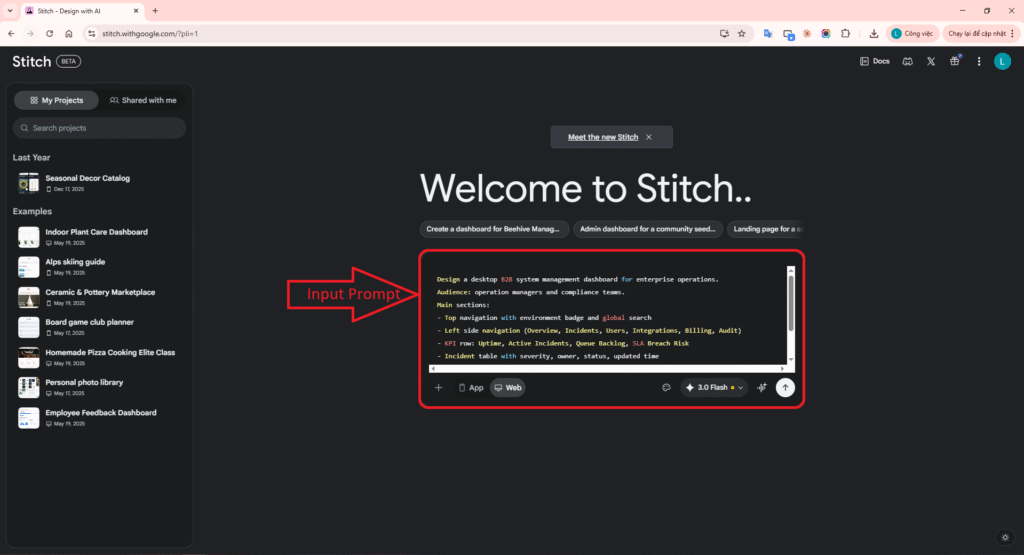Open the Docs link
Viewport: 1024px width, 555px height.
(874, 61)
